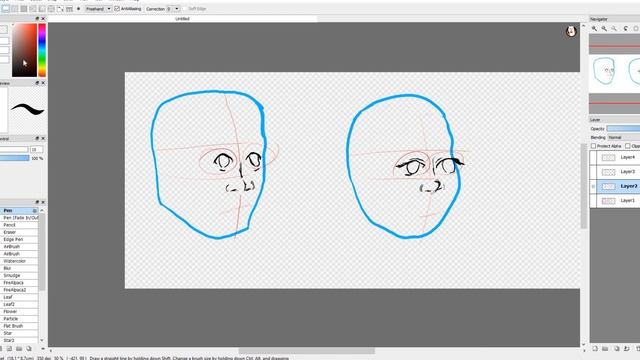The height and width of the screenshot is (360, 640).
Task: Rotate the canvas view left in Navigator
Action: click(x=625, y=28)
